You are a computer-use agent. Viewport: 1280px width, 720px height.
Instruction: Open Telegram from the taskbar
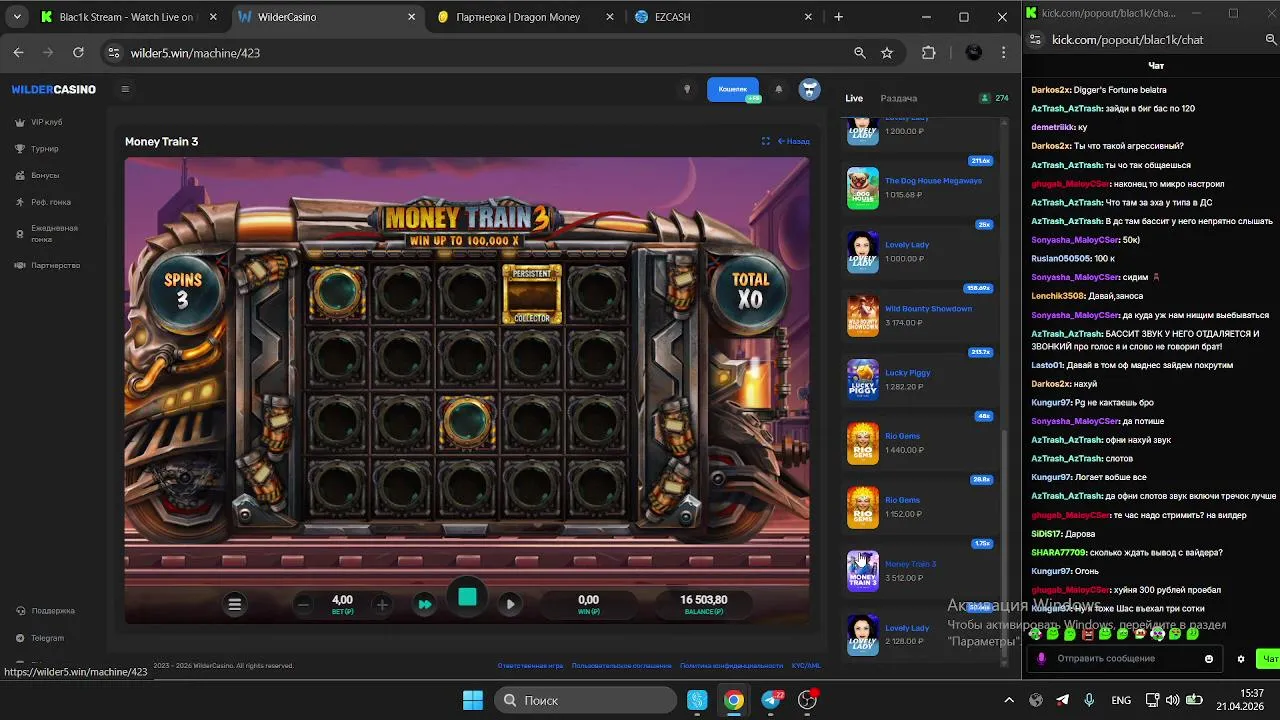point(771,700)
